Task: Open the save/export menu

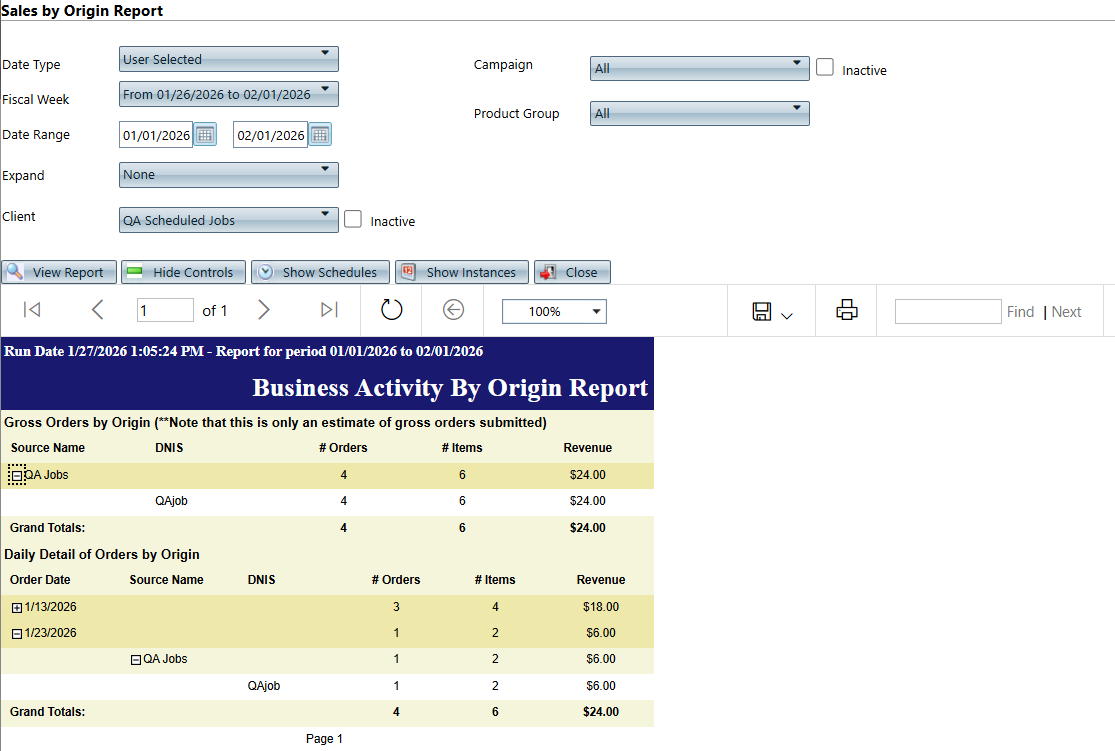Action: click(x=772, y=312)
